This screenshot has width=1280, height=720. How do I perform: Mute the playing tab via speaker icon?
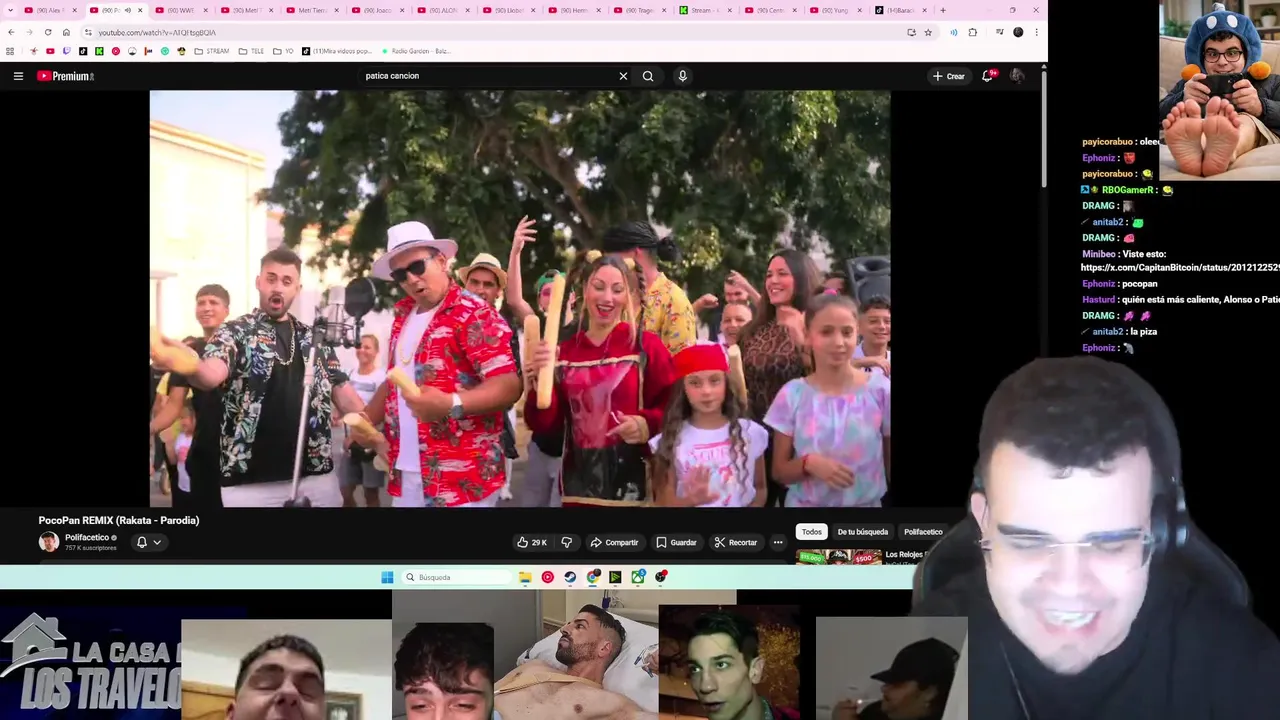point(127,10)
